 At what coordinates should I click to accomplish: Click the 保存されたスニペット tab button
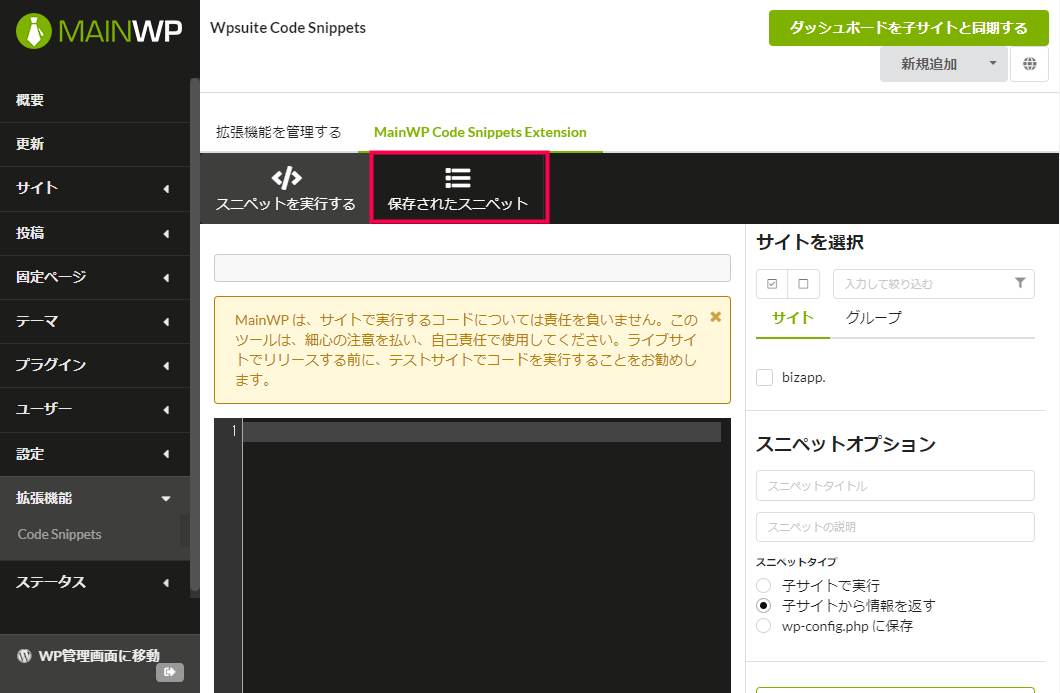point(459,188)
